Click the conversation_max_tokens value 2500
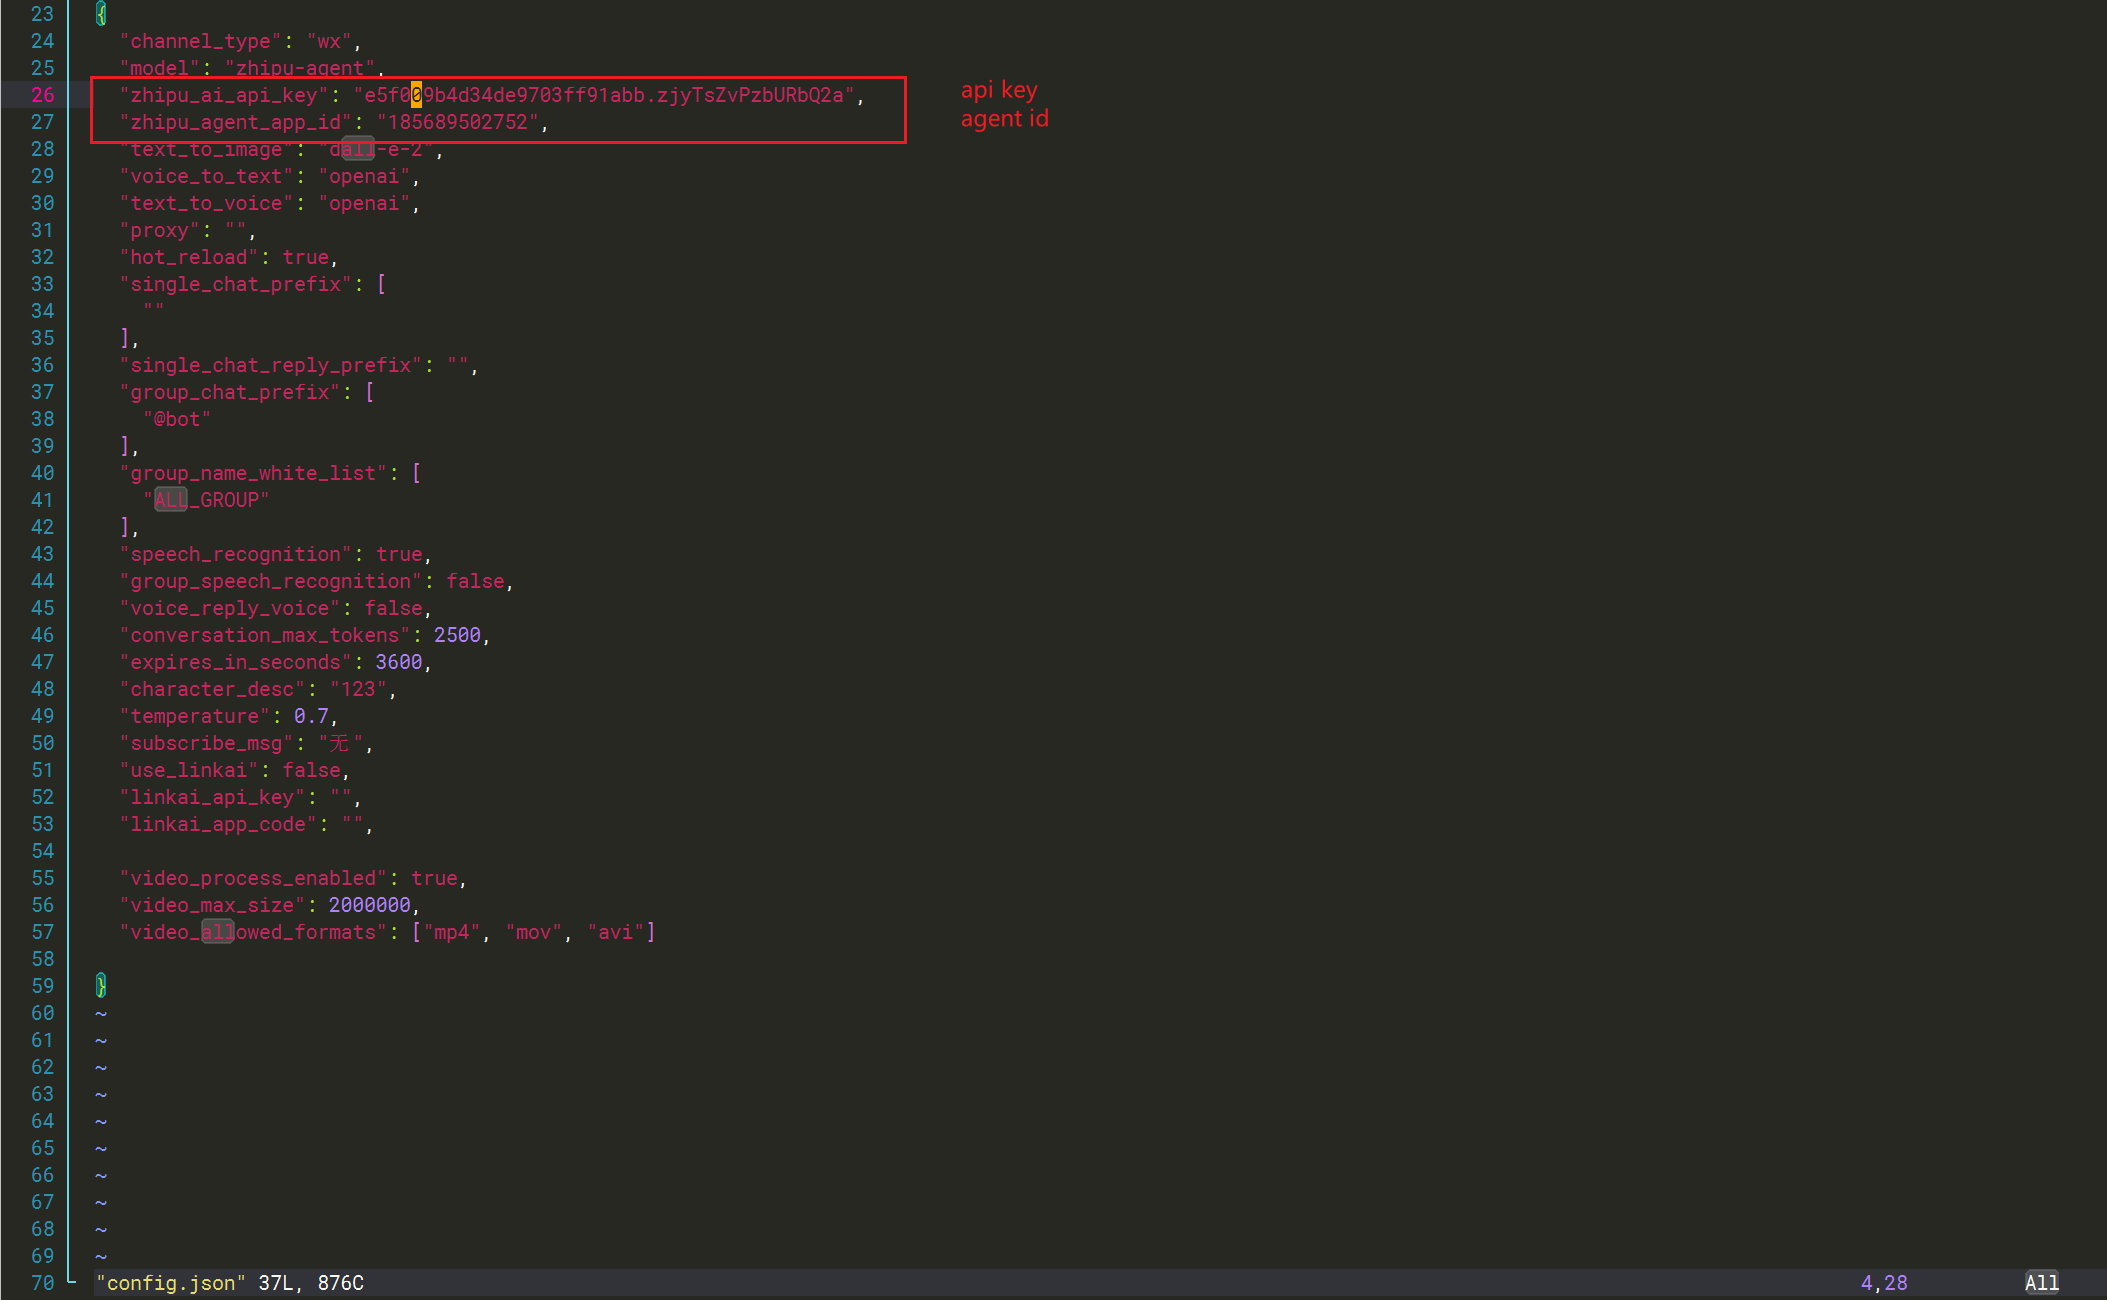 [x=457, y=635]
